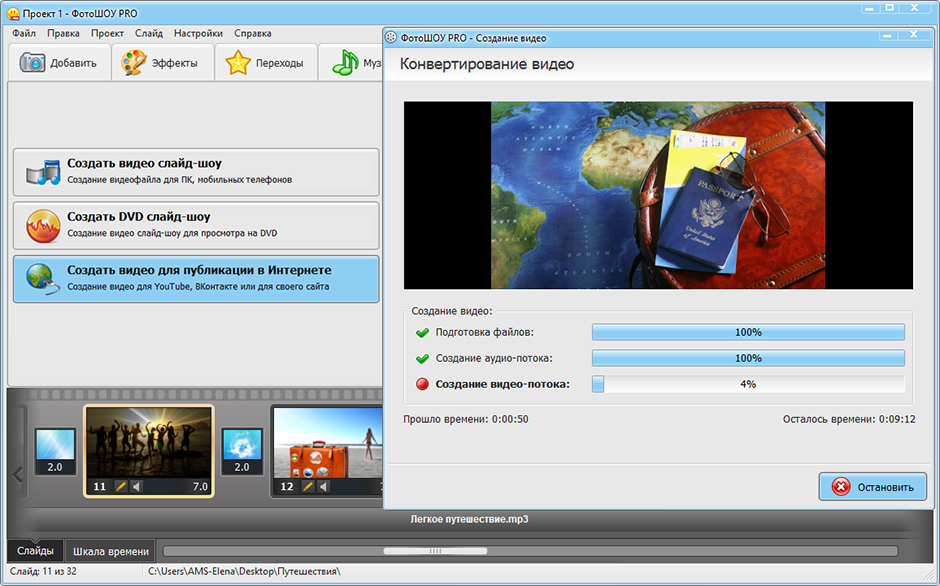Open the Справка menu
Screen dimensions: 940x586
coord(252,34)
